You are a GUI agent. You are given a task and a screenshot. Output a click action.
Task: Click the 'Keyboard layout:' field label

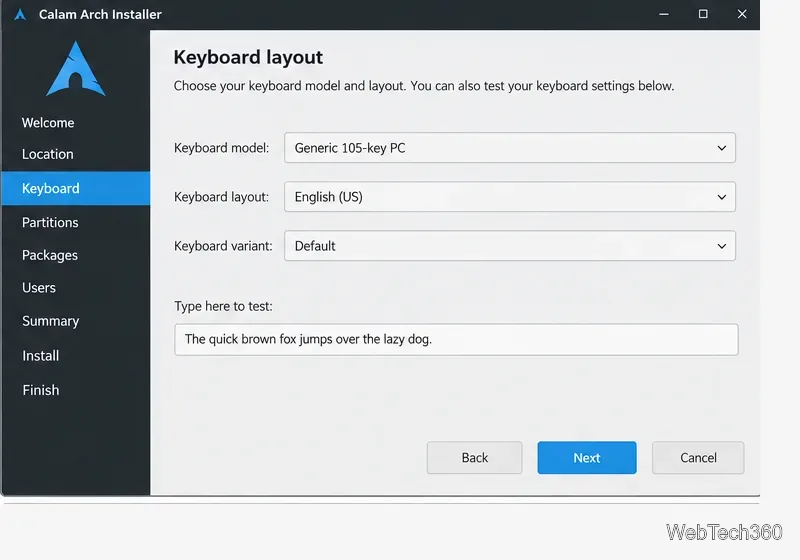pos(221,197)
